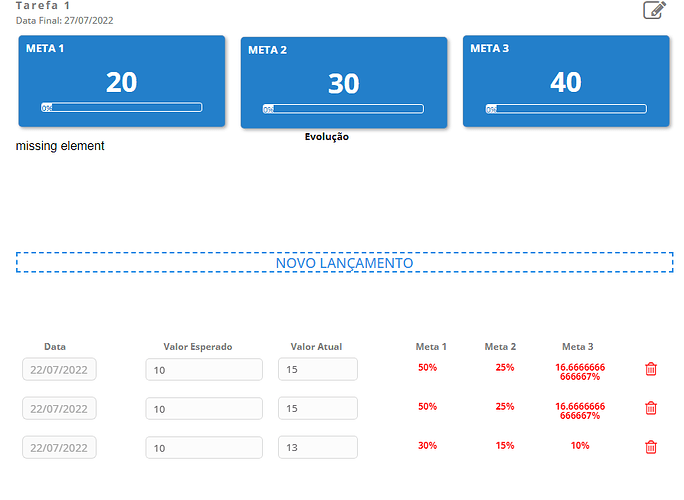Screen dimensions: 684x500
Task: Click the NOVO LANÇAMENTO button
Action: click(345, 263)
